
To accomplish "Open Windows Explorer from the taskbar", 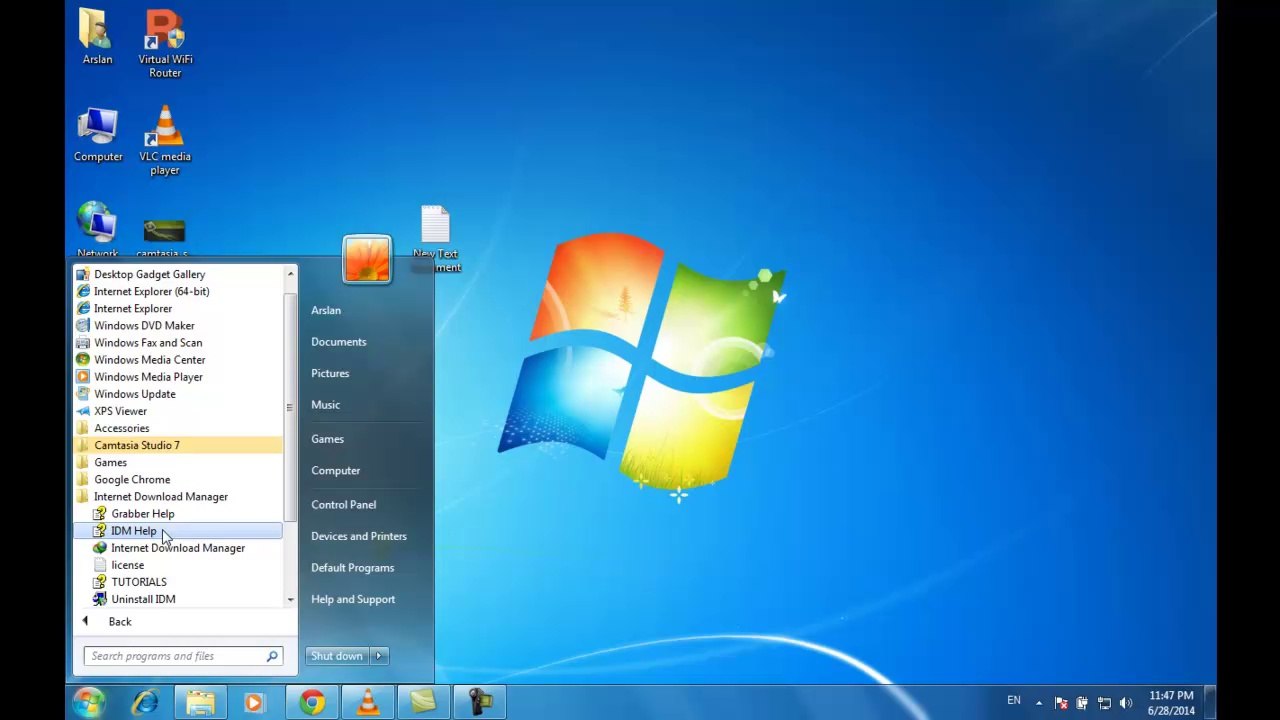I will [x=200, y=703].
